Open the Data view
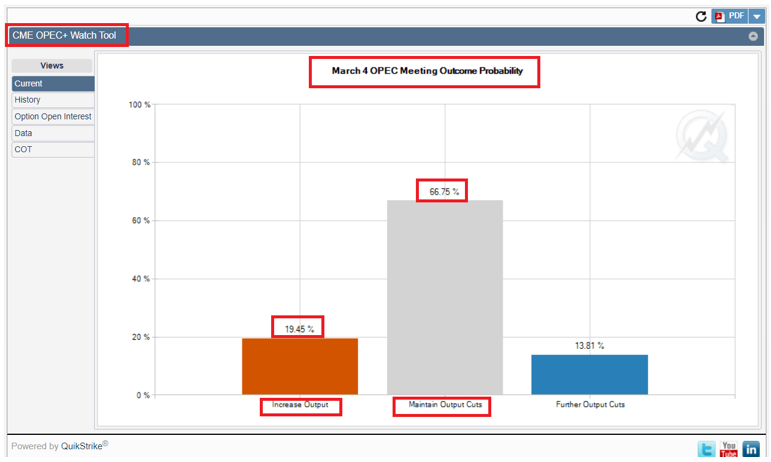 point(53,133)
